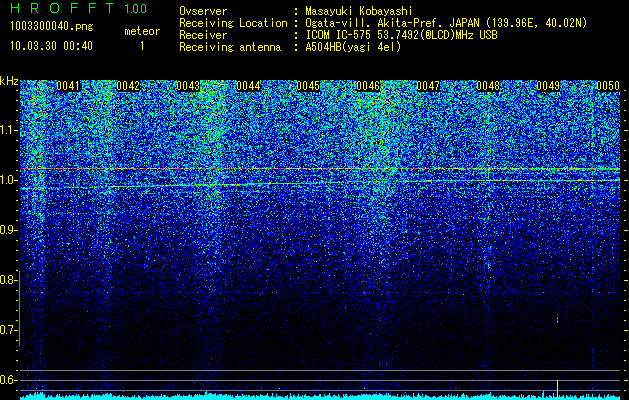The height and width of the screenshot is (400, 629).
Task: Click the ICOM IC-575 receiver text
Action: (401, 35)
